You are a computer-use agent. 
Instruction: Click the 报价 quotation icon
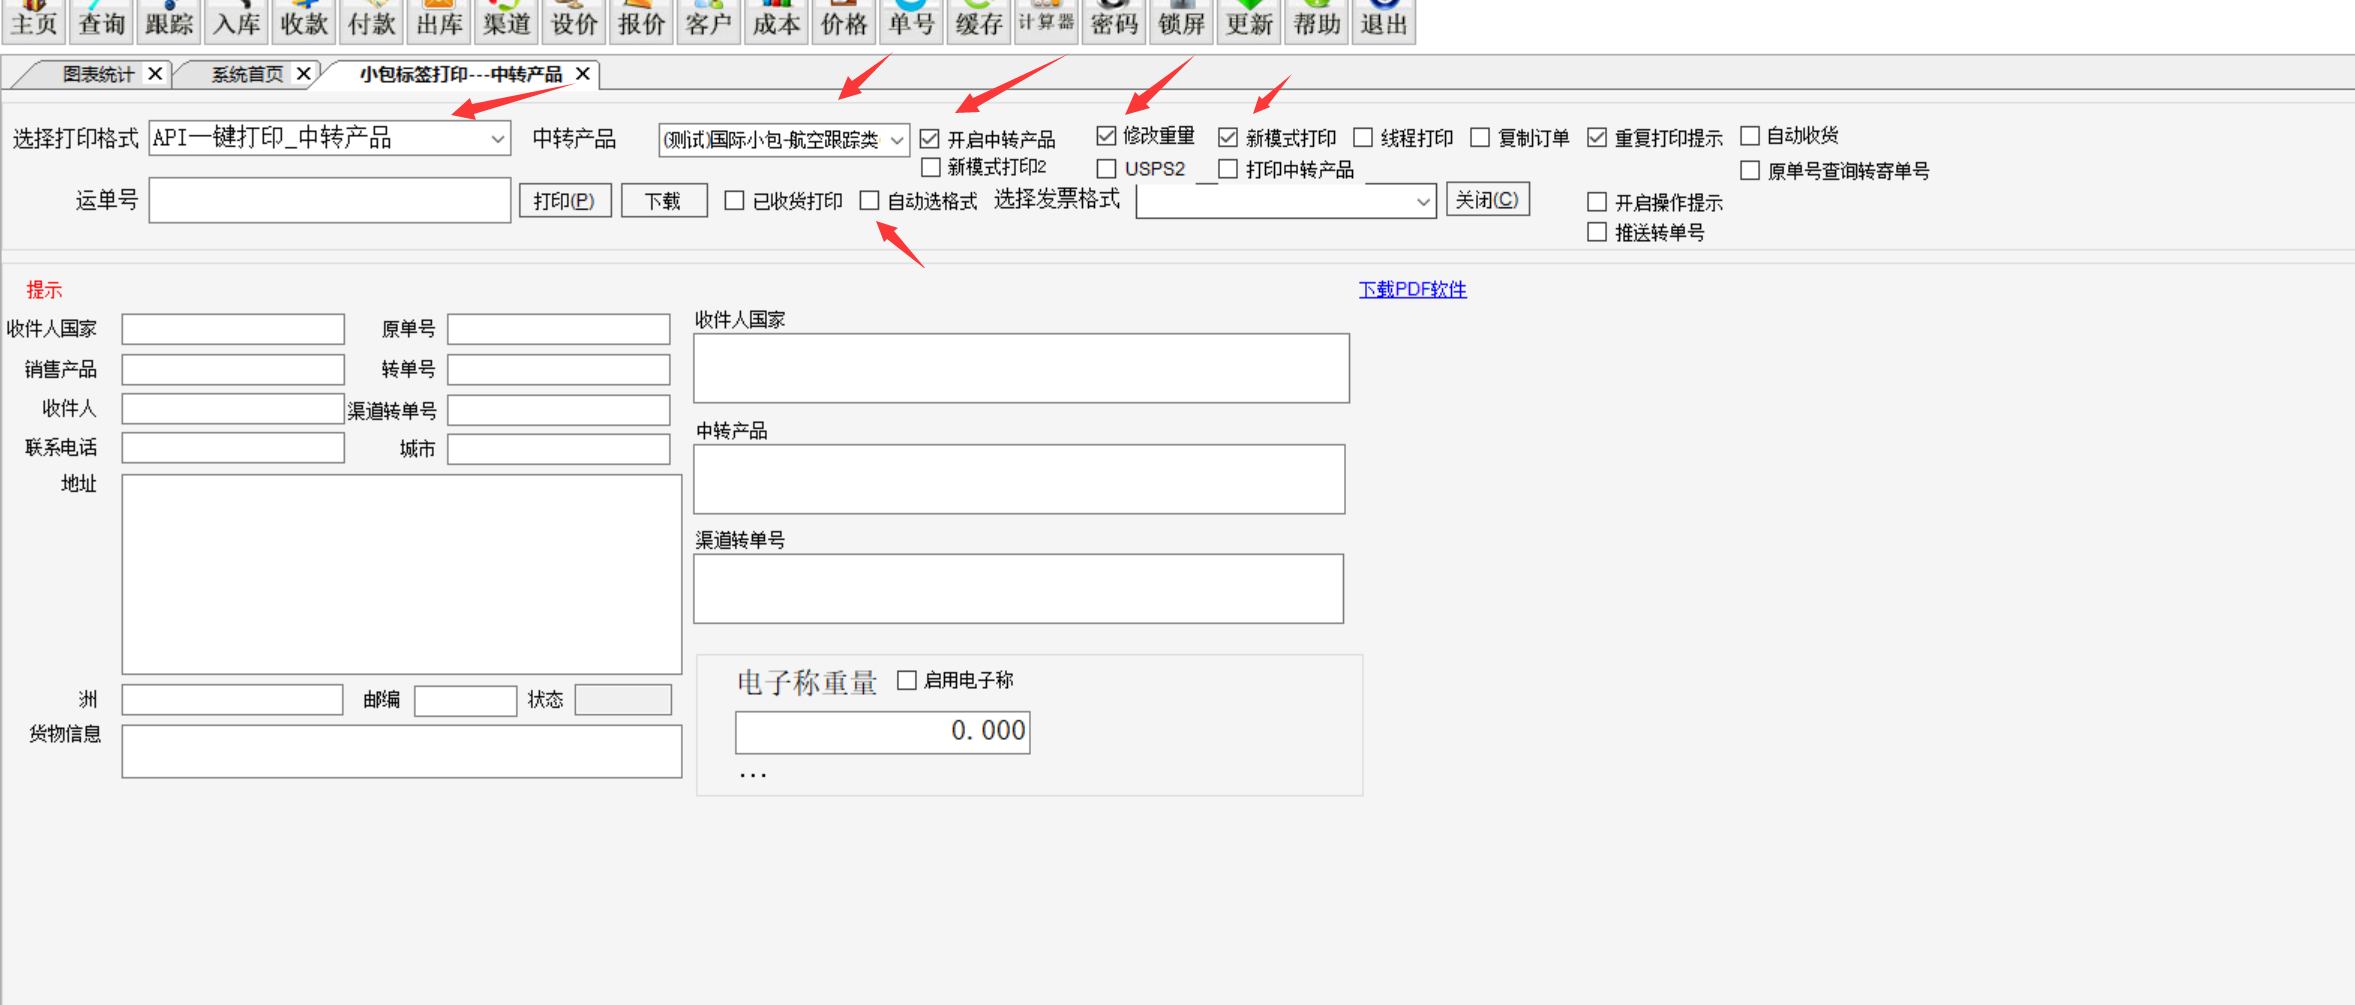(x=641, y=21)
